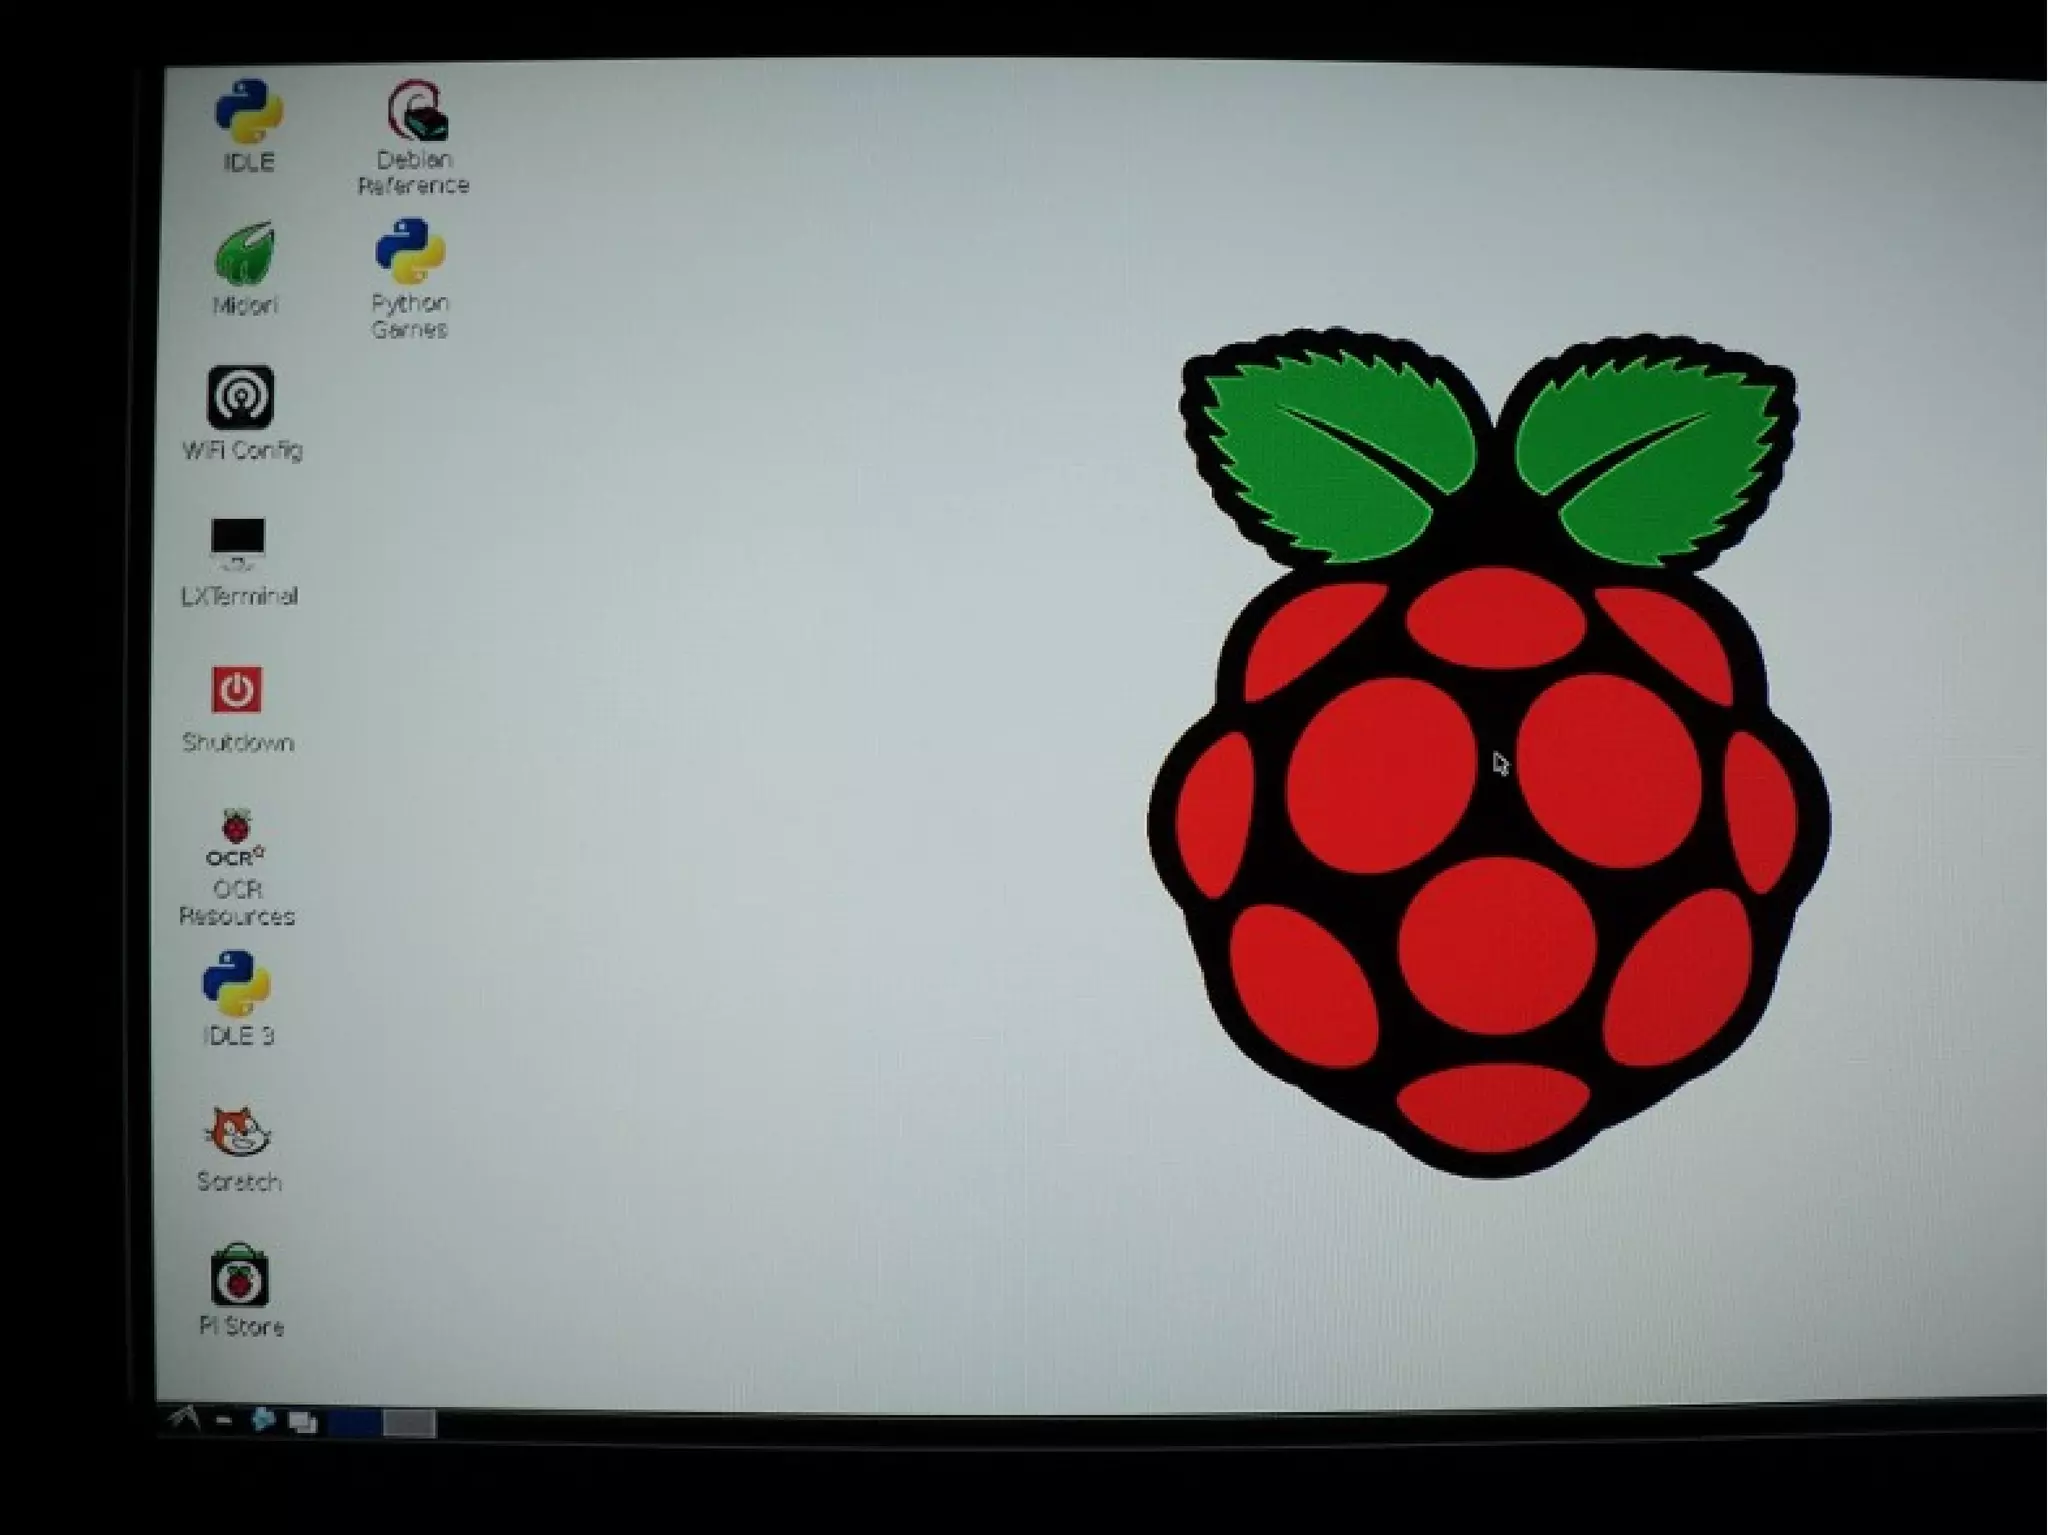Click the minimize-all-windows taskbar icon
The height and width of the screenshot is (1535, 2048).
coord(302,1421)
